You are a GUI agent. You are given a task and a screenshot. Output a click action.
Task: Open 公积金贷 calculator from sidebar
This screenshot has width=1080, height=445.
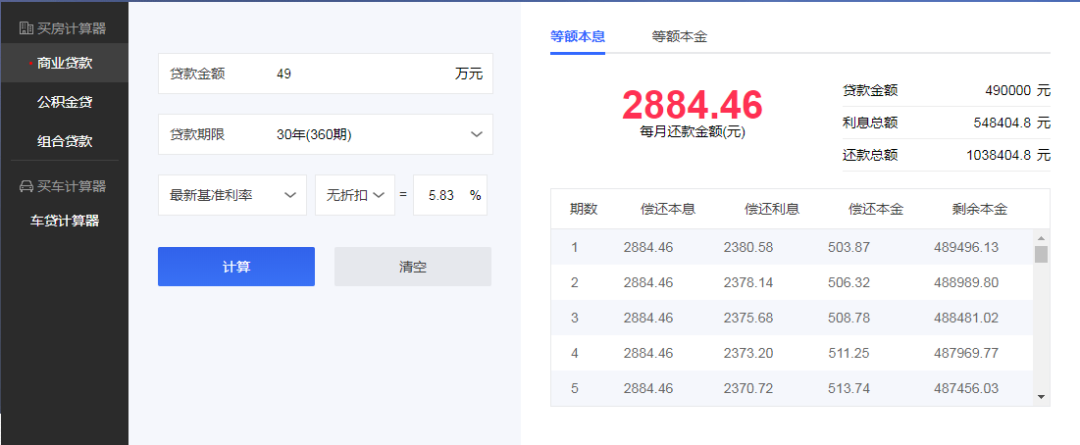64,102
